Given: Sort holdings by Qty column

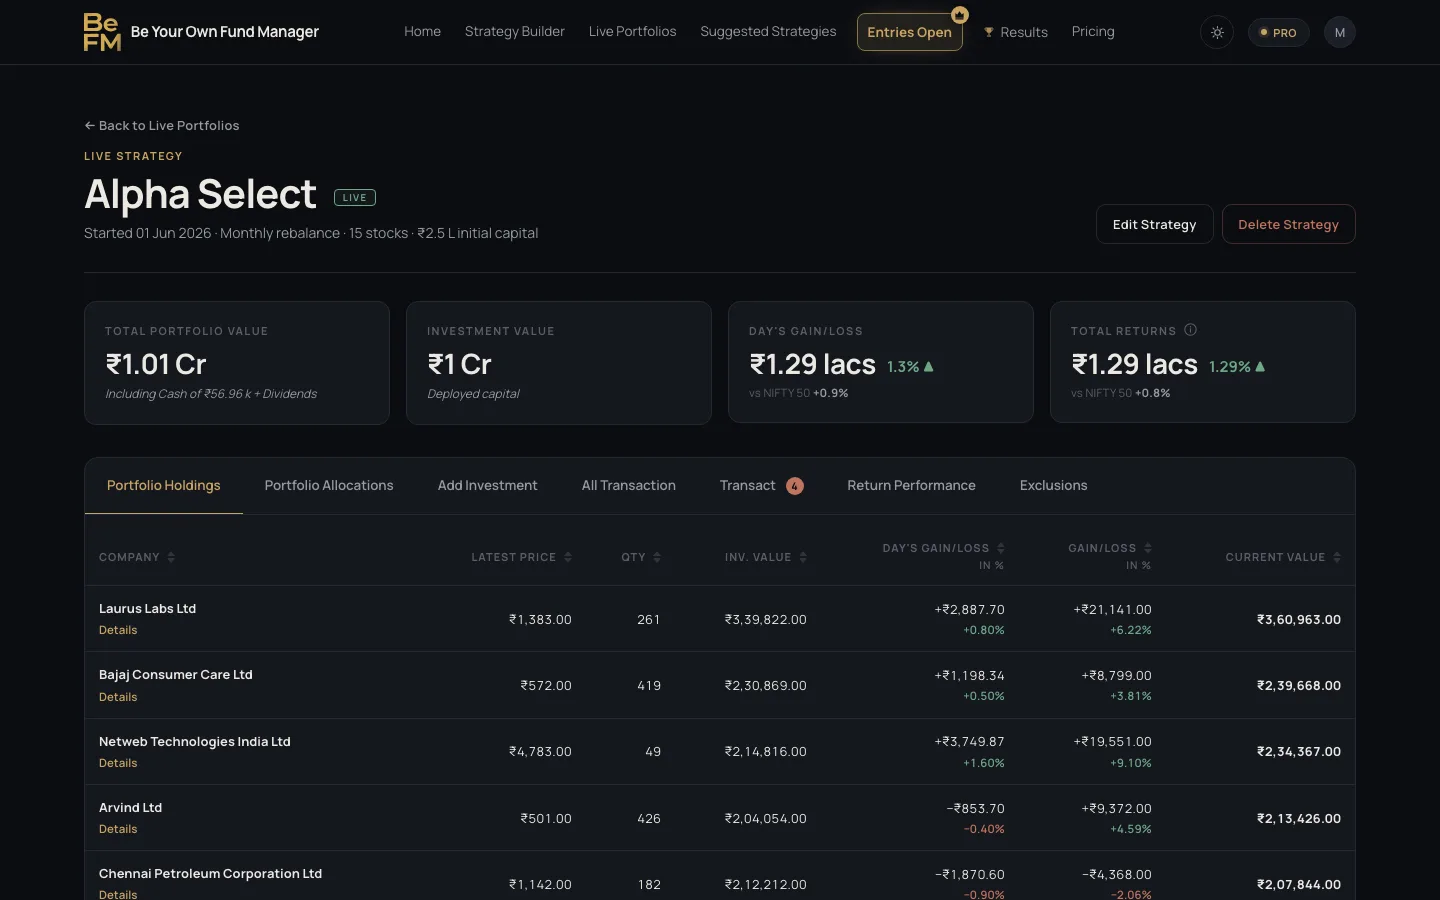Looking at the screenshot, I should click(x=641, y=557).
